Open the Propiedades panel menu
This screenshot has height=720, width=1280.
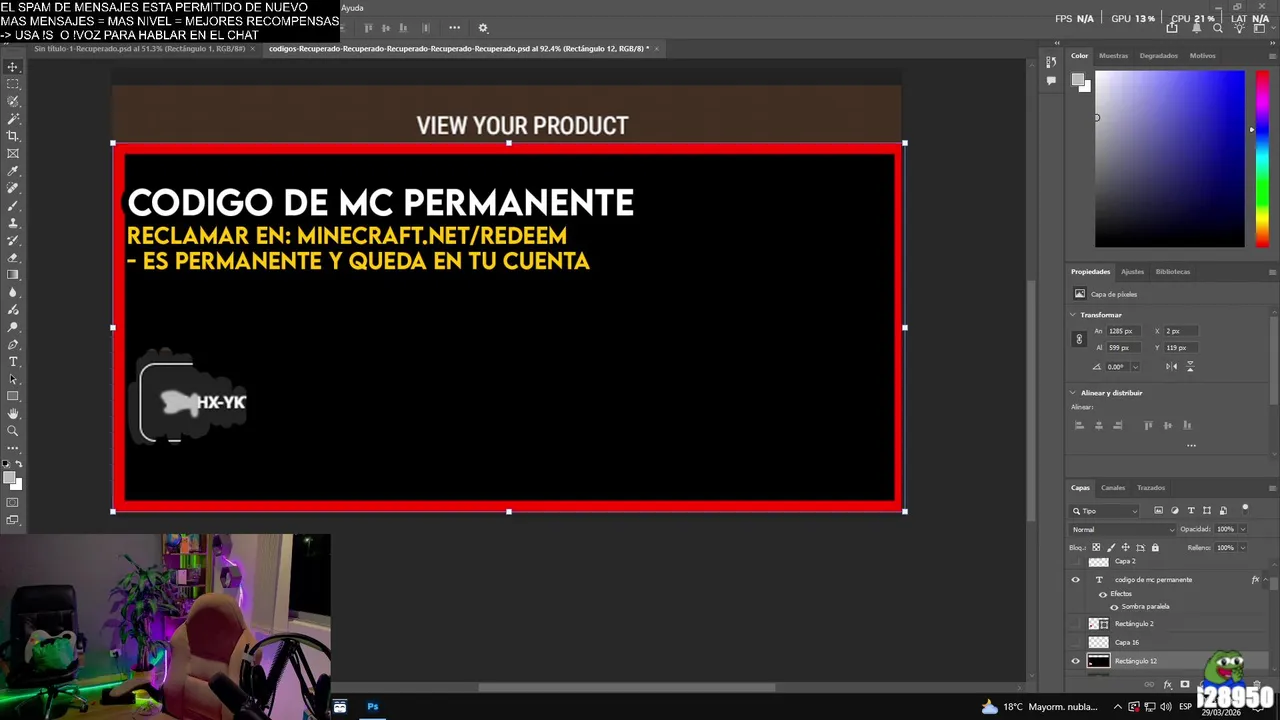pyautogui.click(x=1272, y=272)
